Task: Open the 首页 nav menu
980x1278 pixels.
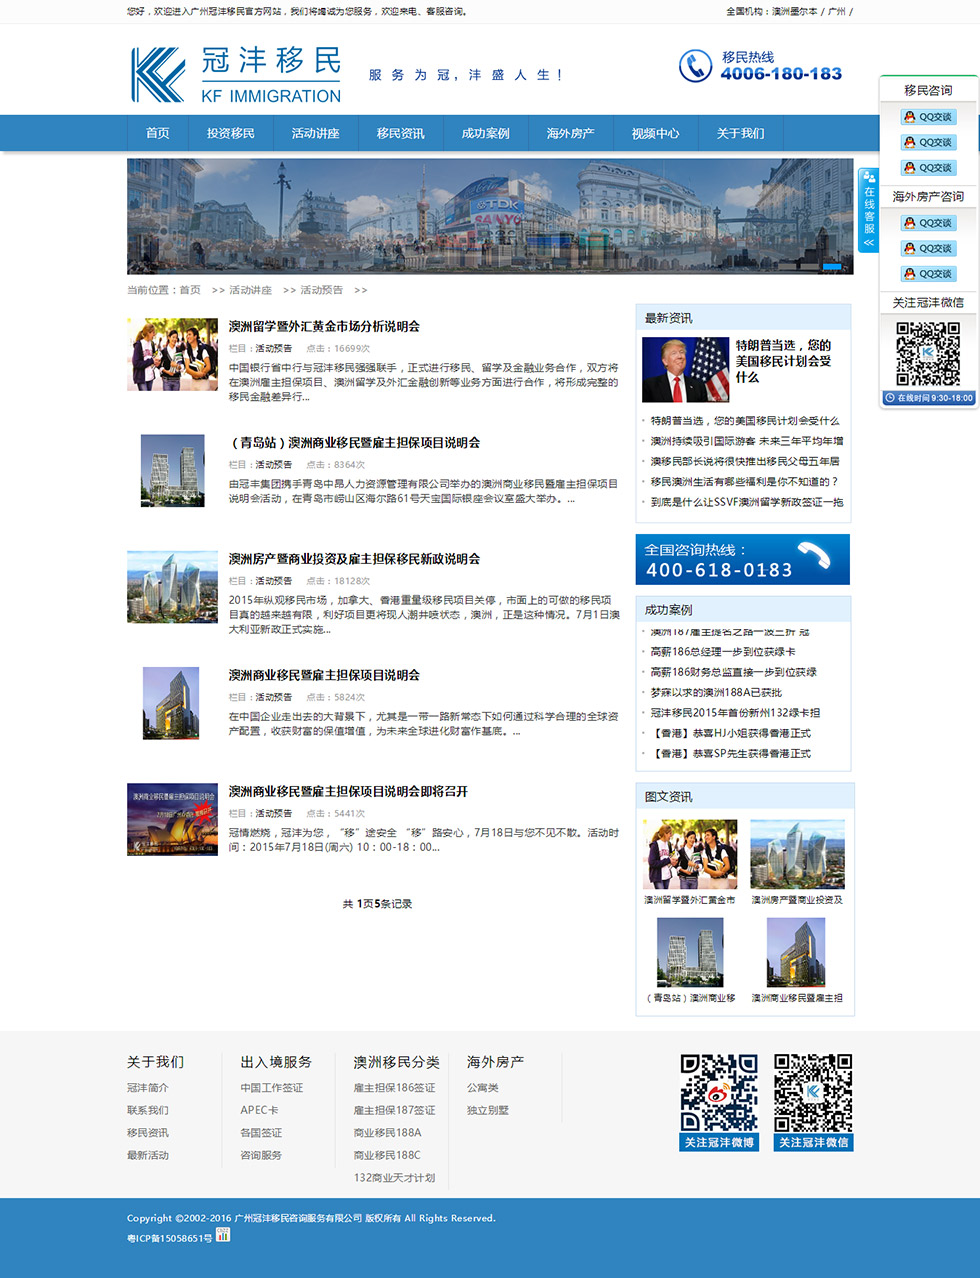Action: click(158, 133)
